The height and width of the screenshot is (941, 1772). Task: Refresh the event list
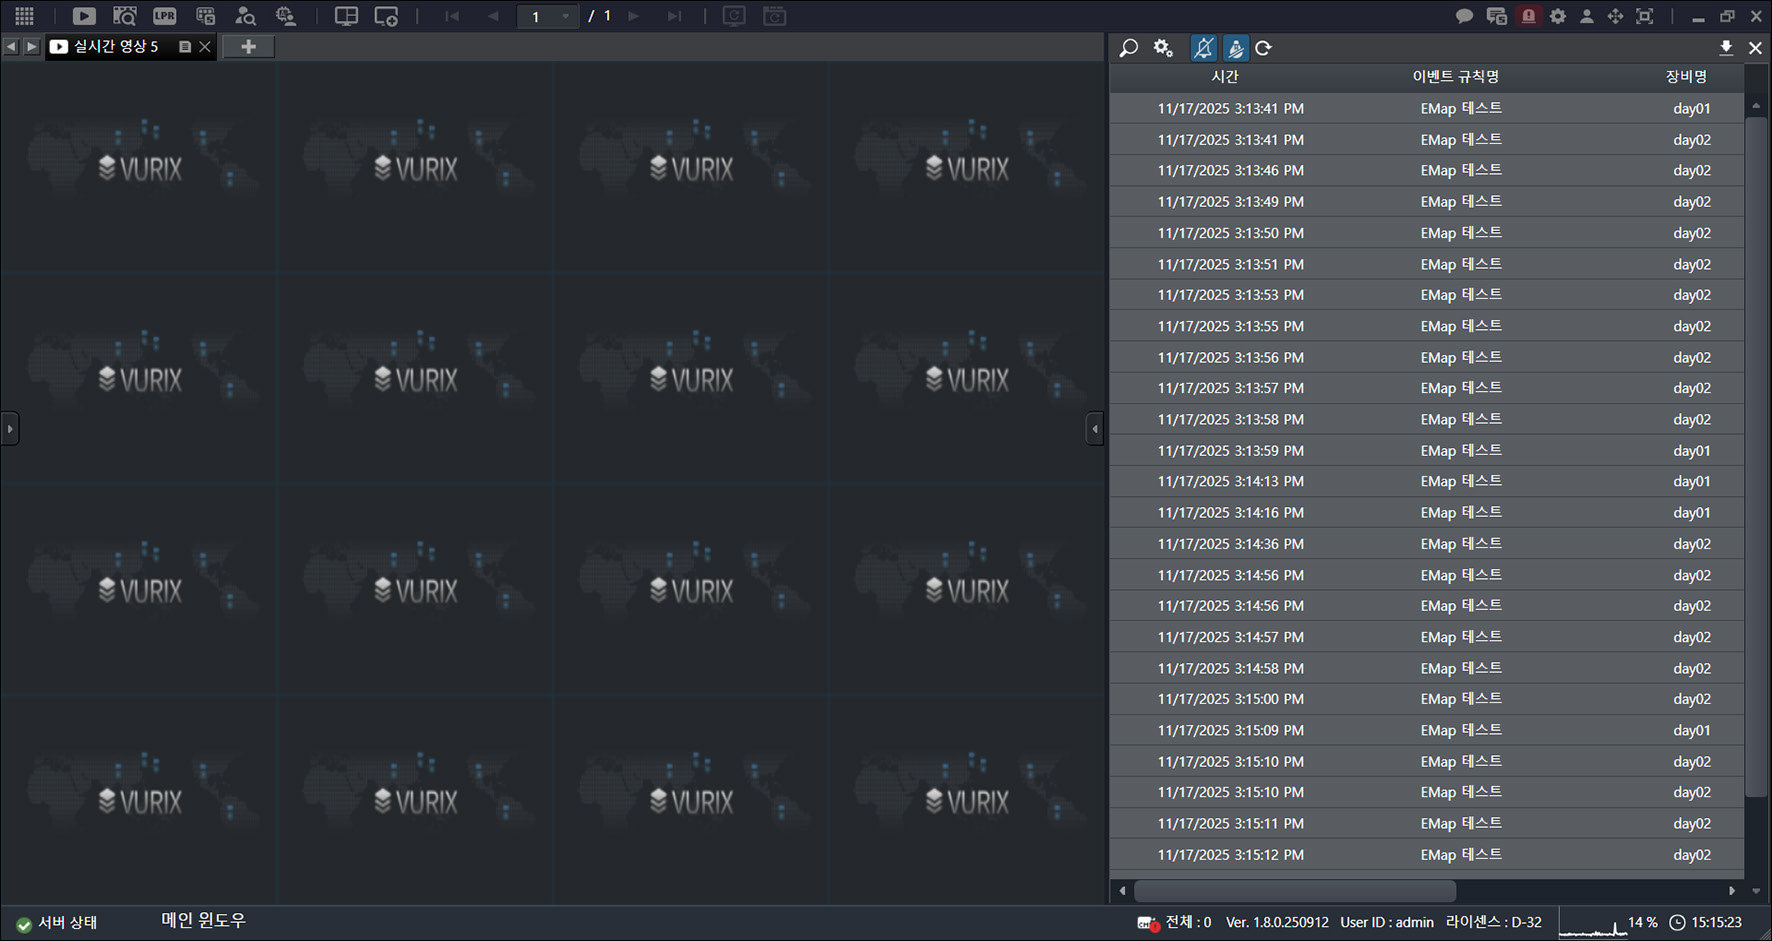pos(1264,48)
